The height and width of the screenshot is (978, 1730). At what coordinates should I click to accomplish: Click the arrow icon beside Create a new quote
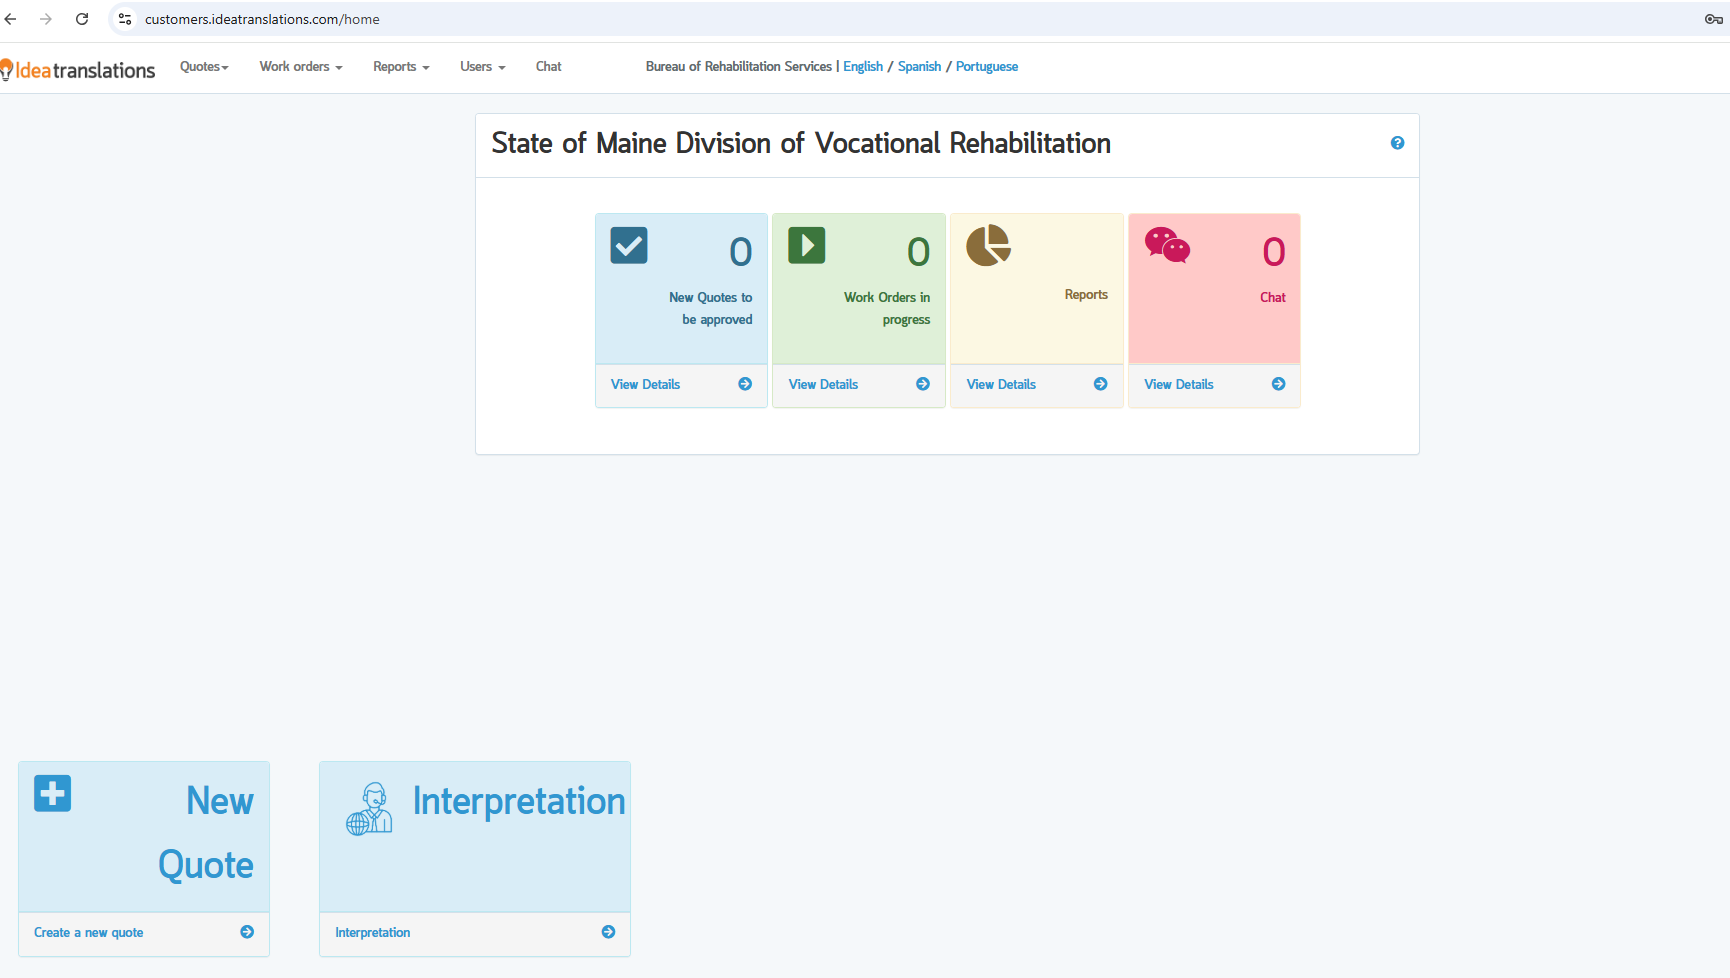click(x=247, y=932)
